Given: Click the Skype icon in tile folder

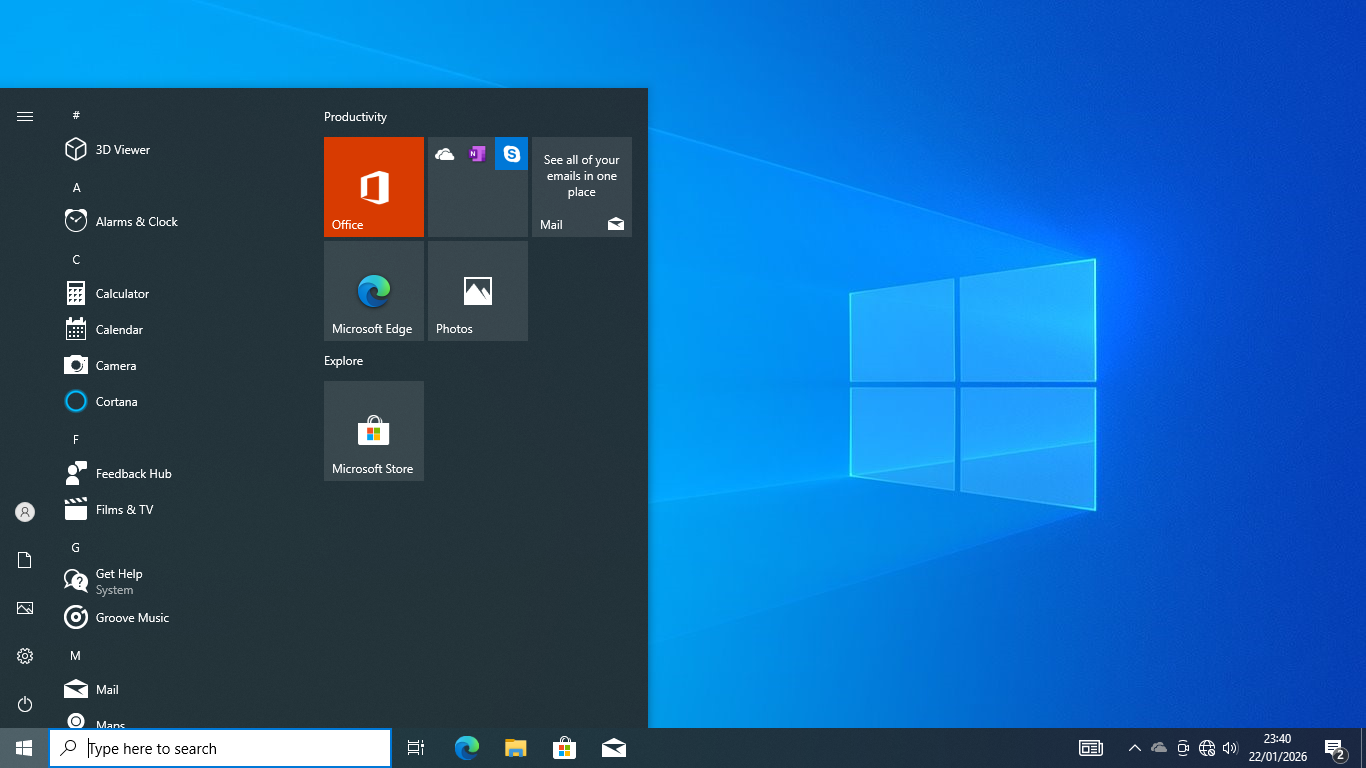Looking at the screenshot, I should click(511, 154).
